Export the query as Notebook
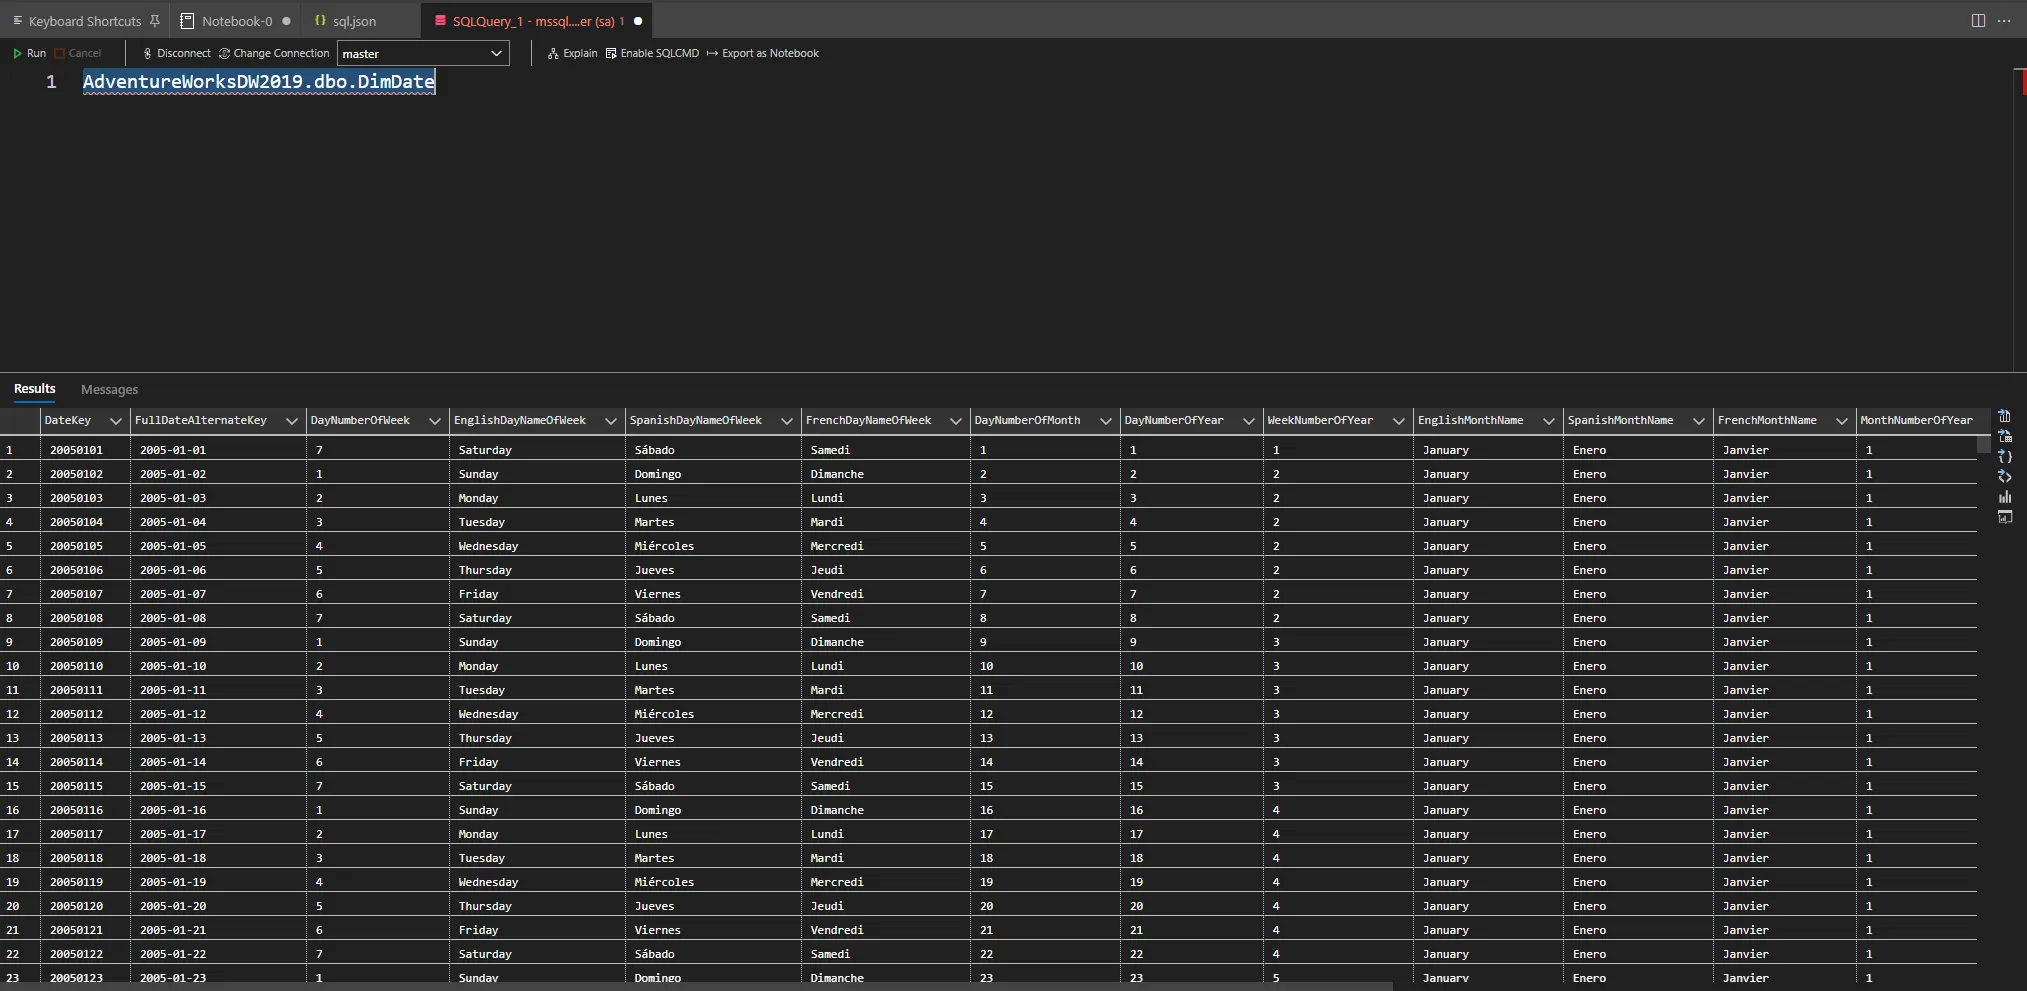The height and width of the screenshot is (991, 2027). coord(762,53)
